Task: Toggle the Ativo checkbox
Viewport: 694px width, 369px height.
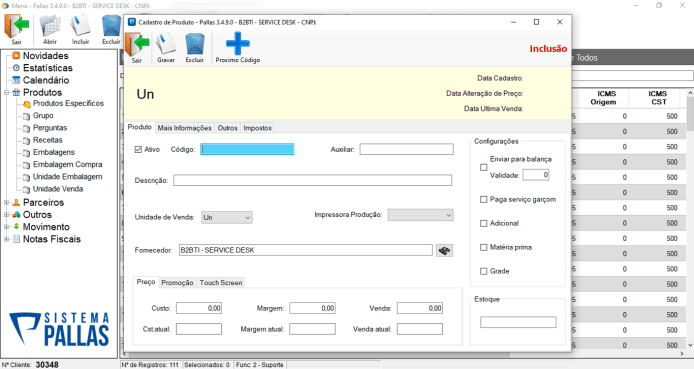Action: coord(138,150)
